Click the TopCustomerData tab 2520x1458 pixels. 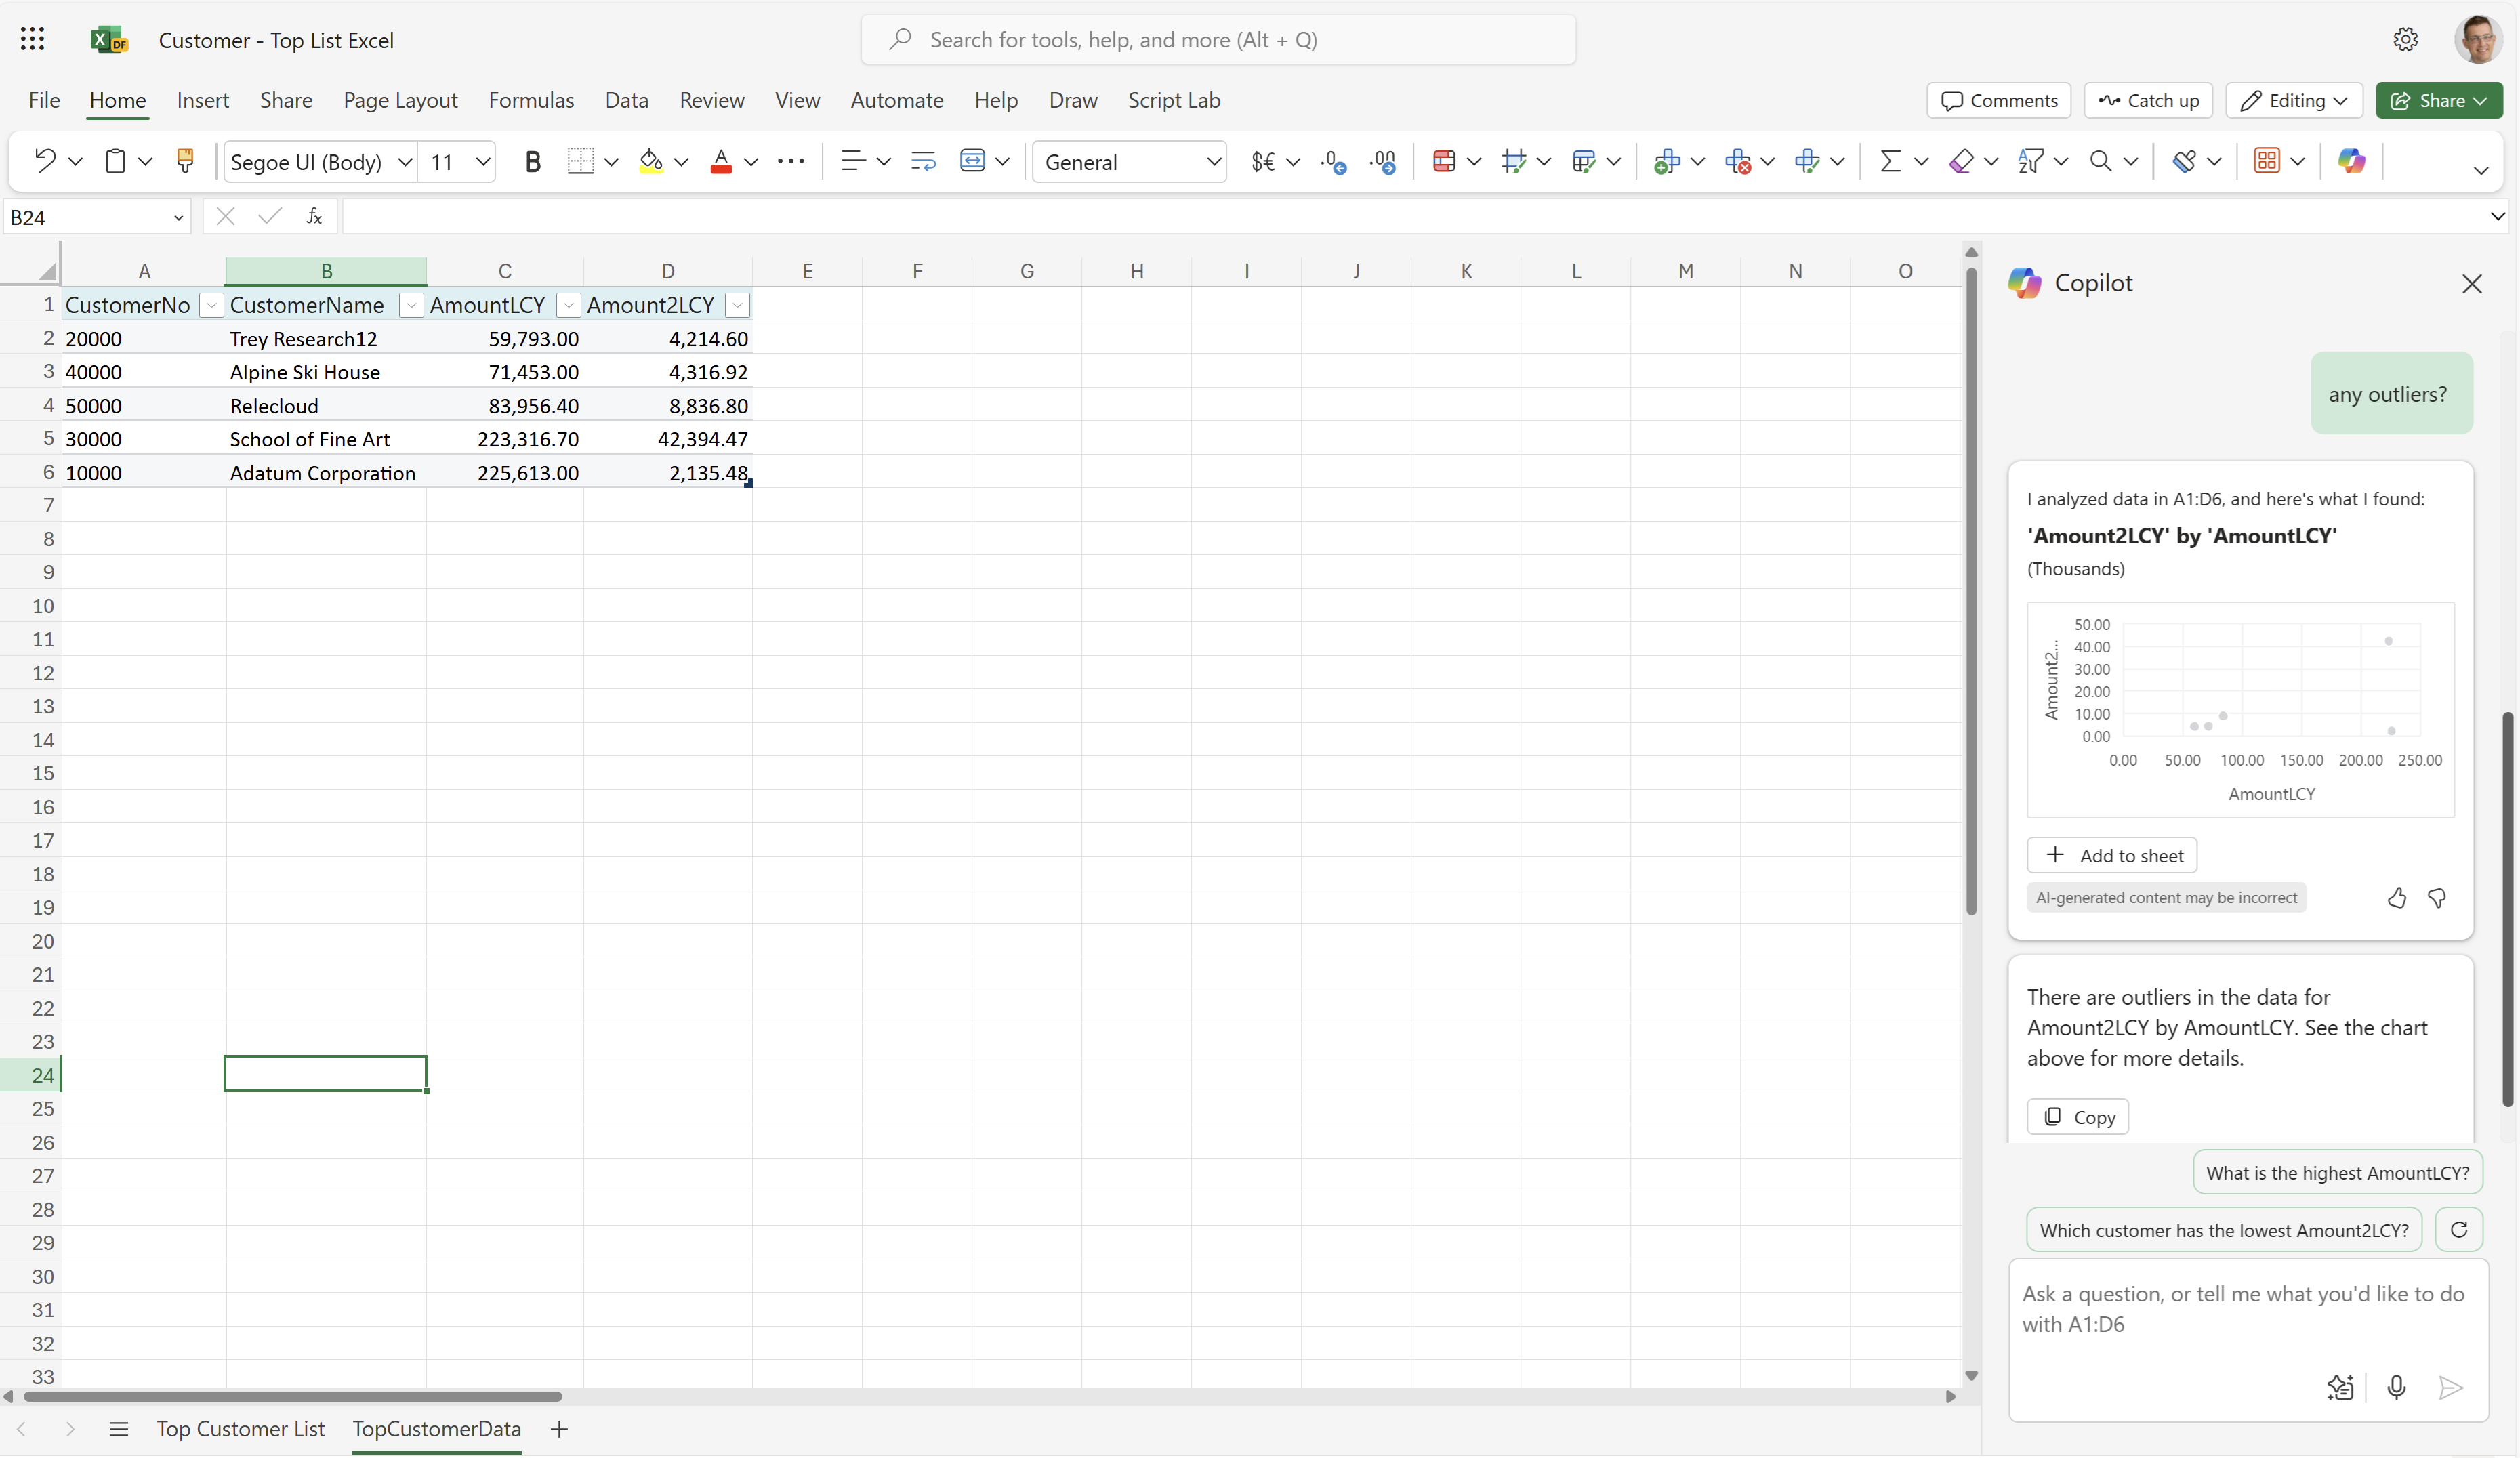click(436, 1428)
